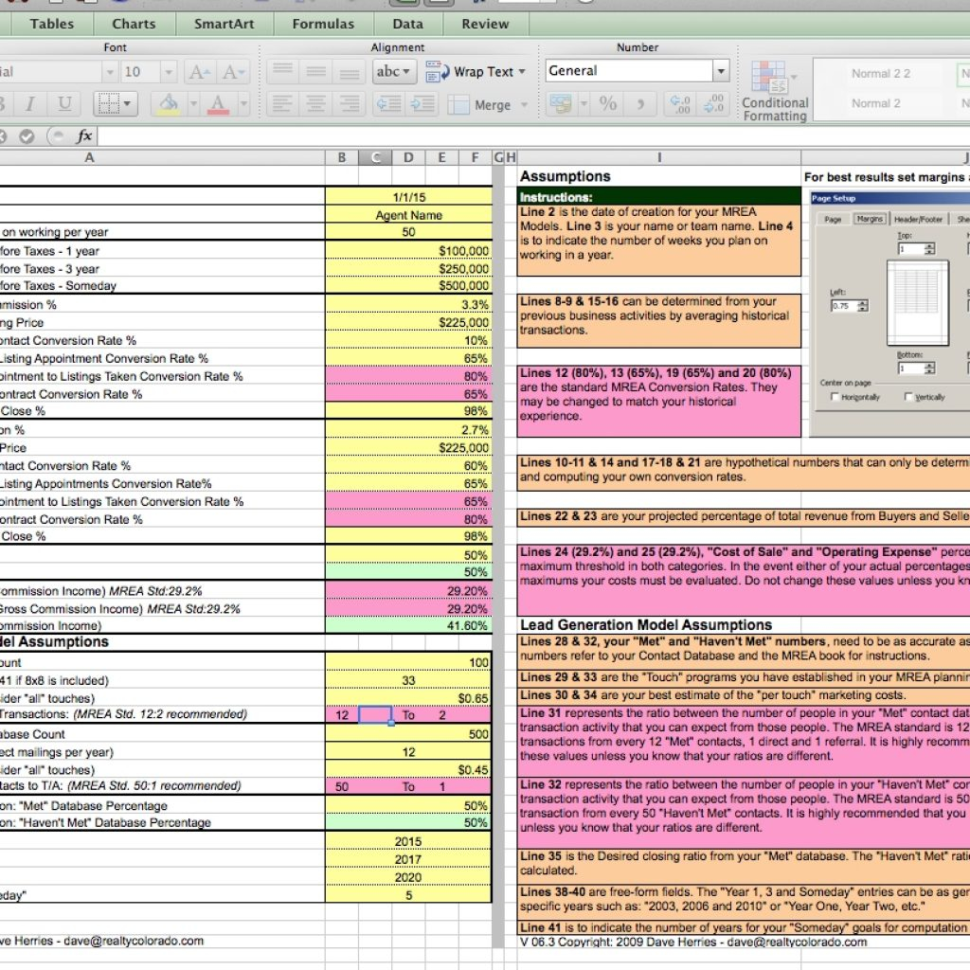
Task: Apply bold formatting from the Font group
Action: tap(5, 104)
